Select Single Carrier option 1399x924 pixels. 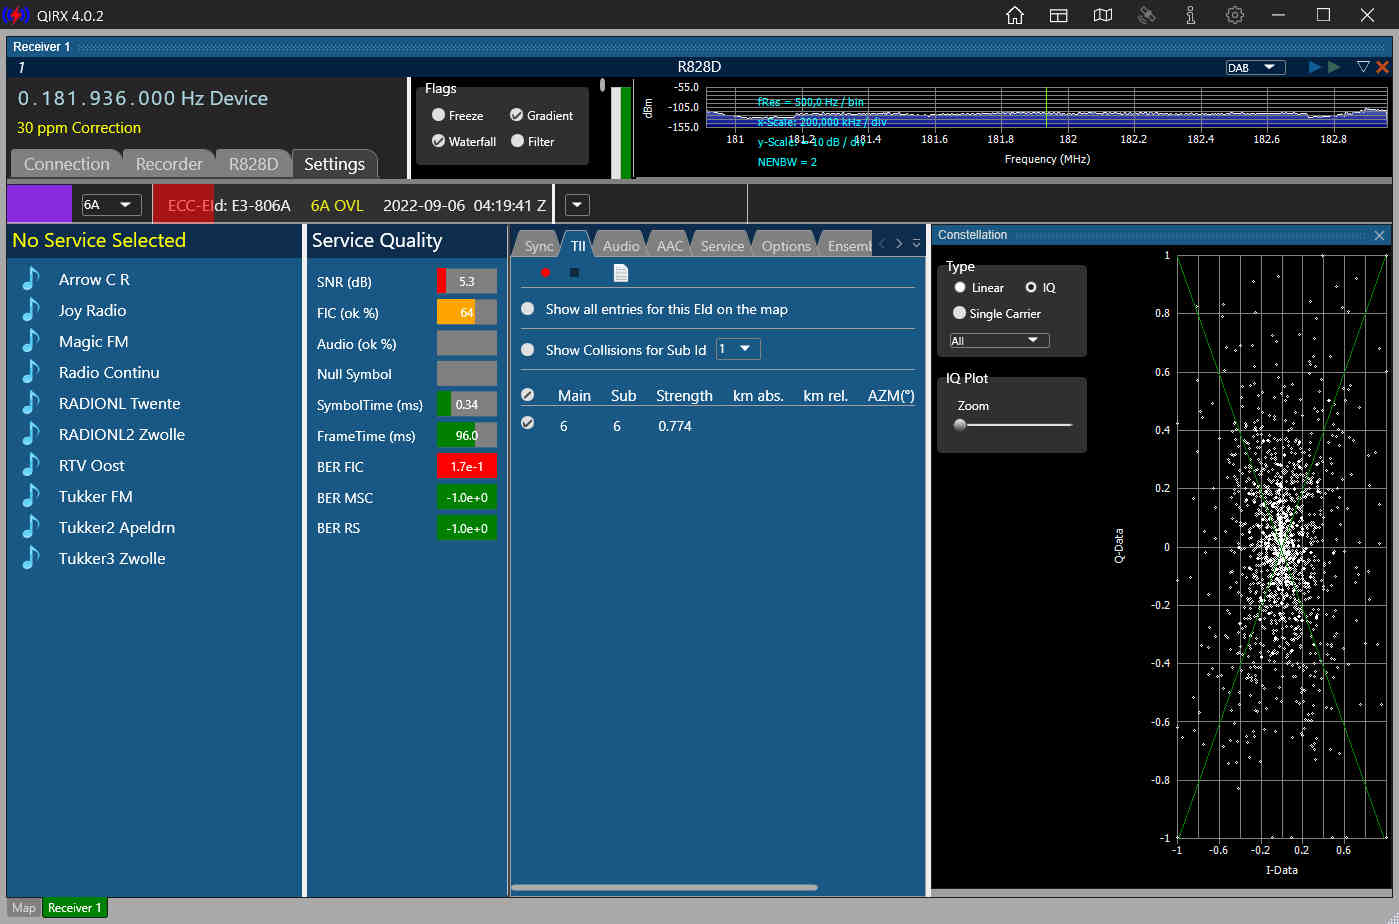[x=960, y=313]
